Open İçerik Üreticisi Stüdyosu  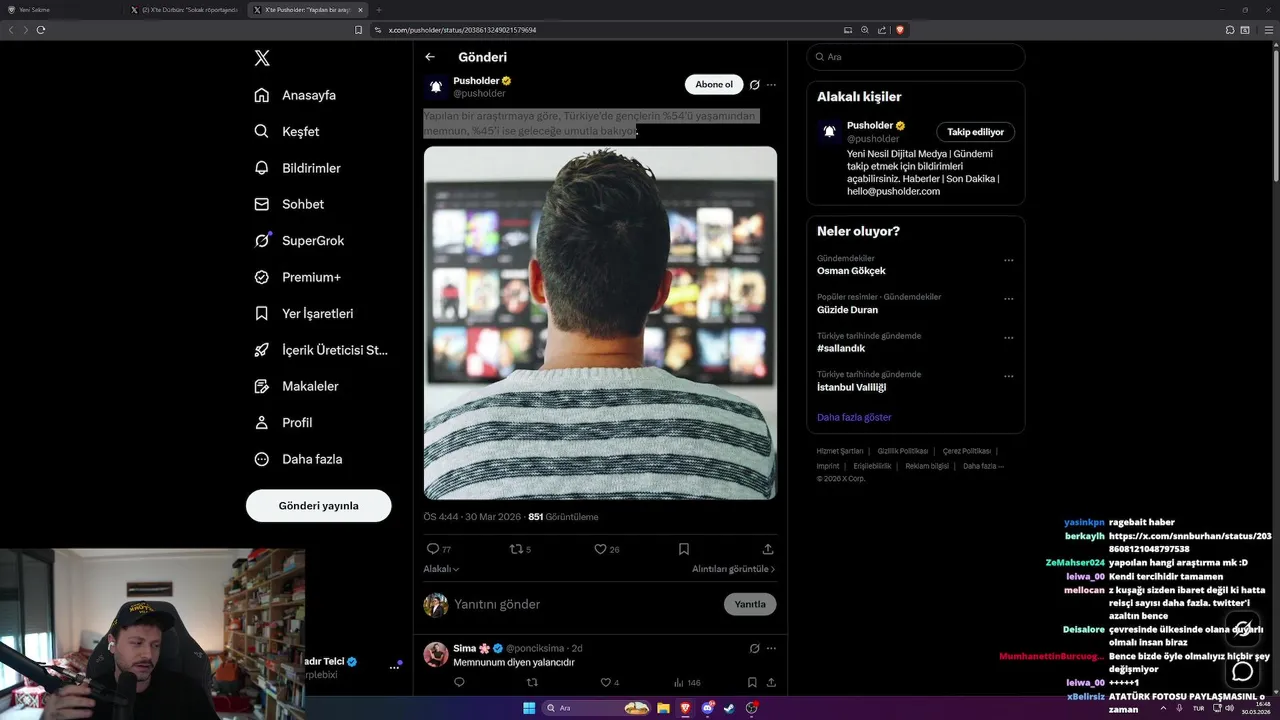[321, 350]
